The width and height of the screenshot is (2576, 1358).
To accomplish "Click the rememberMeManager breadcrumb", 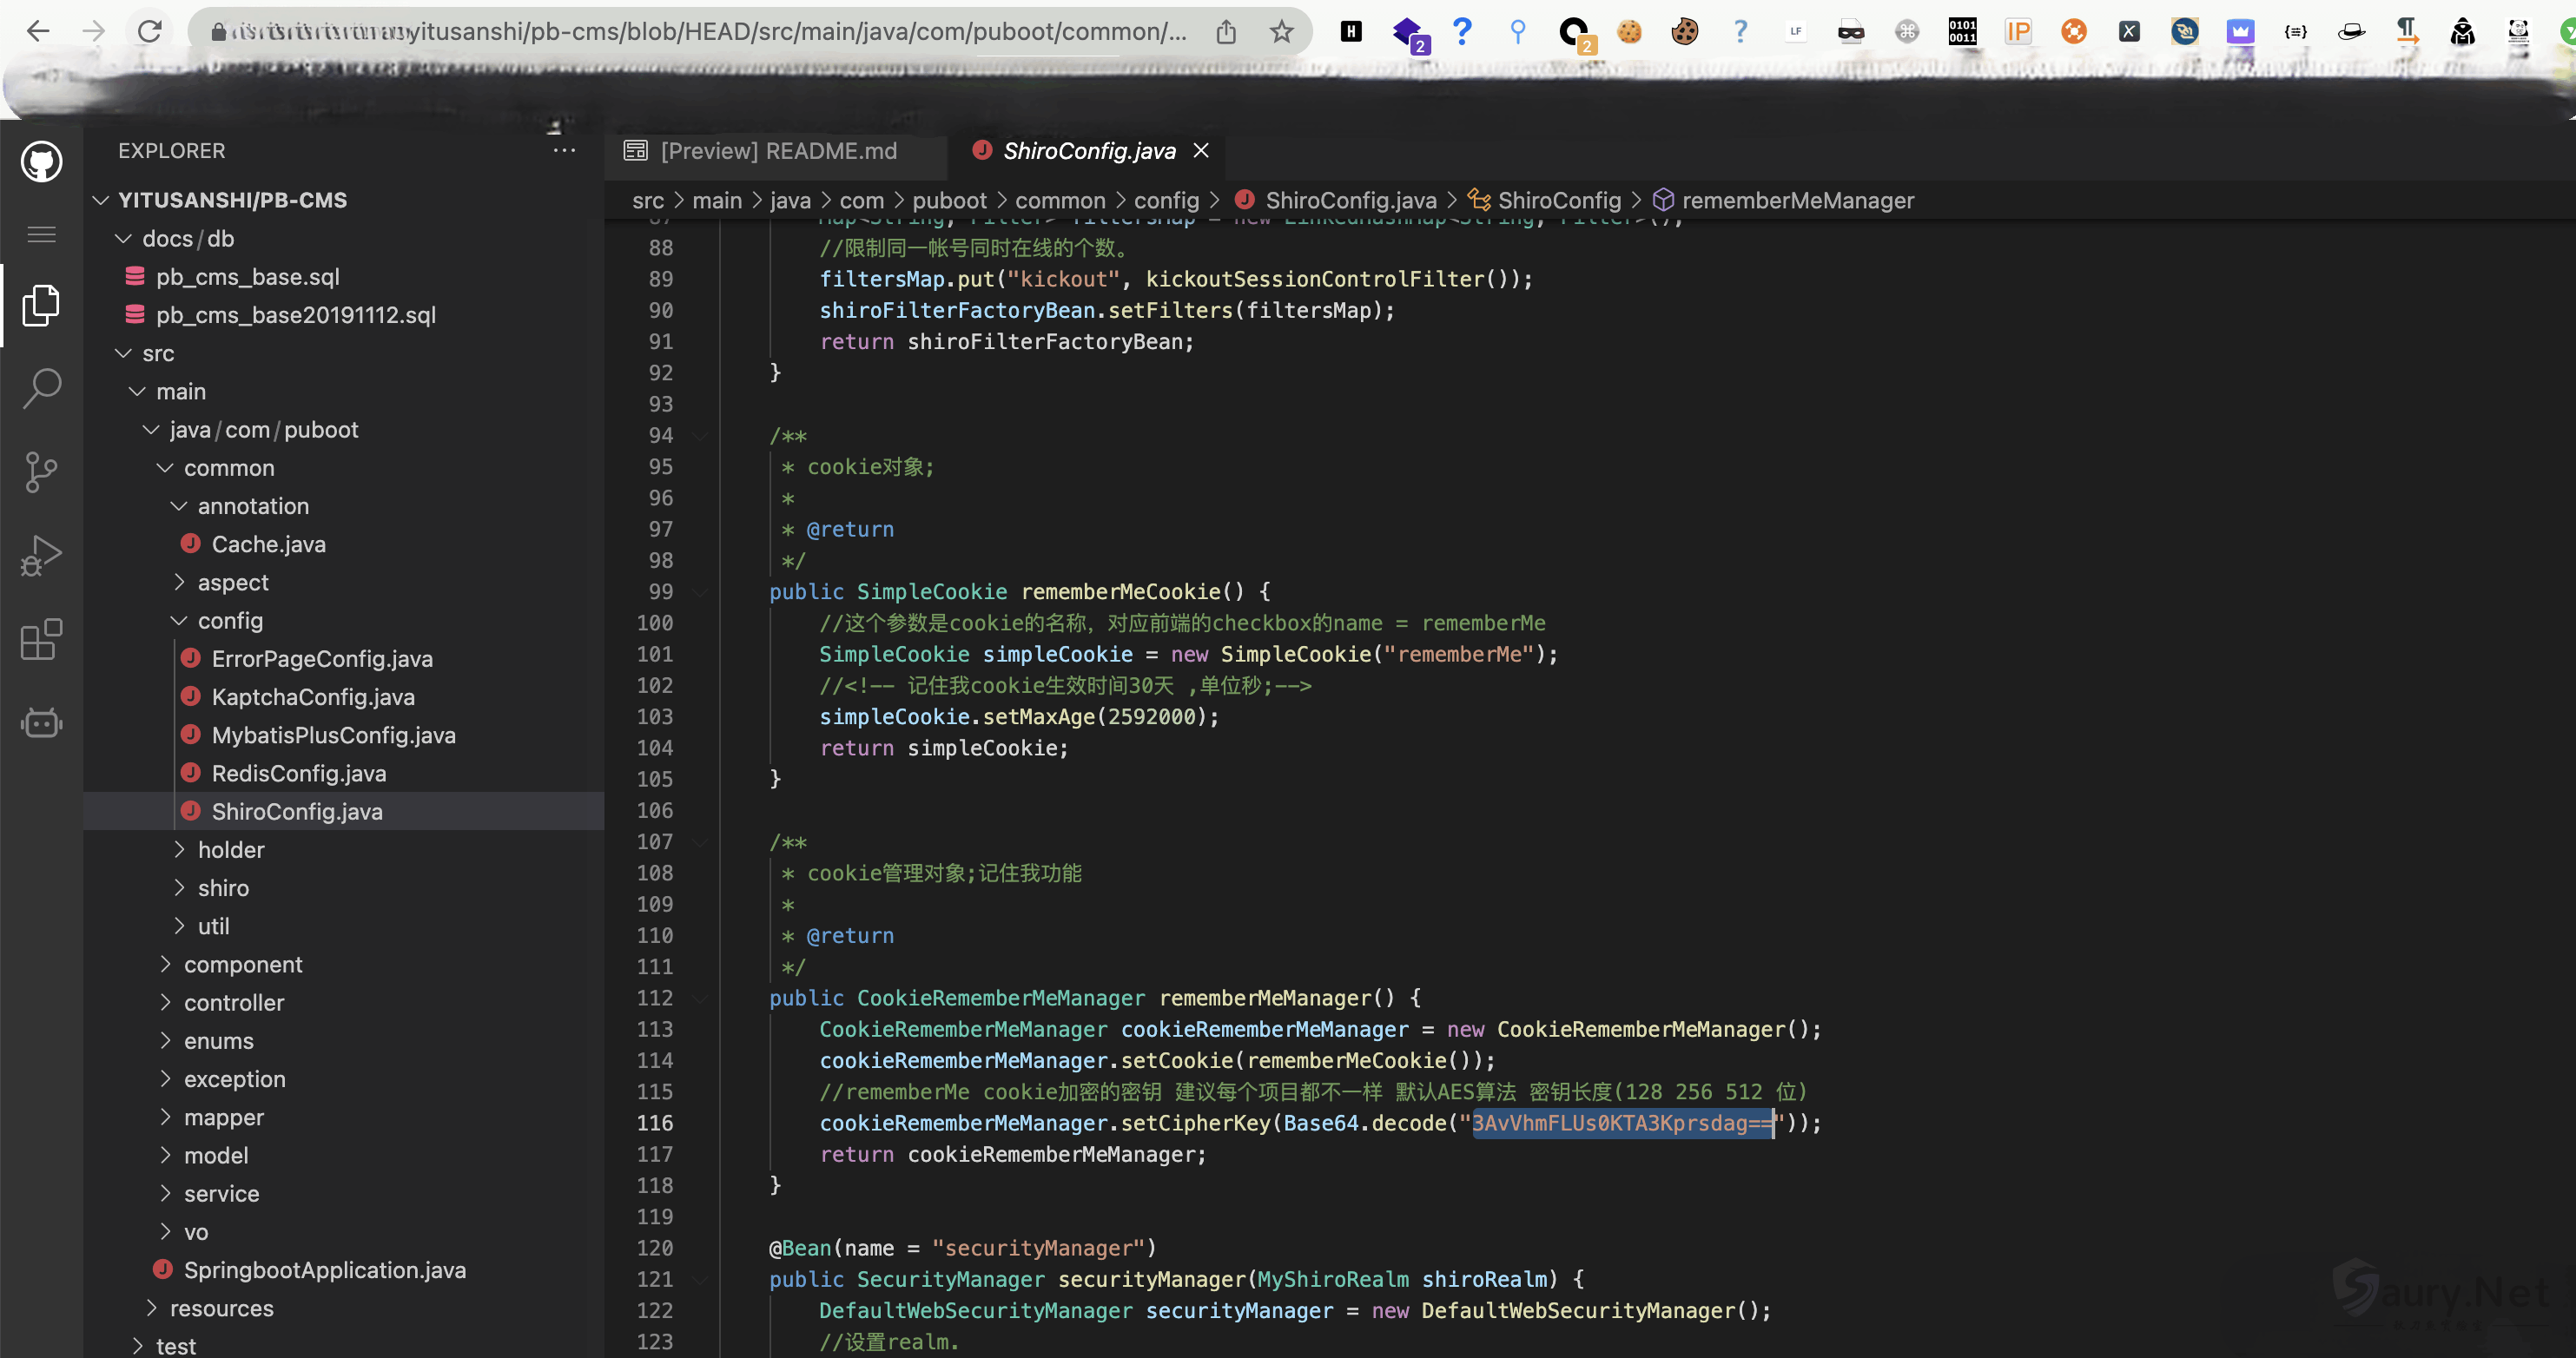I will tap(1797, 201).
